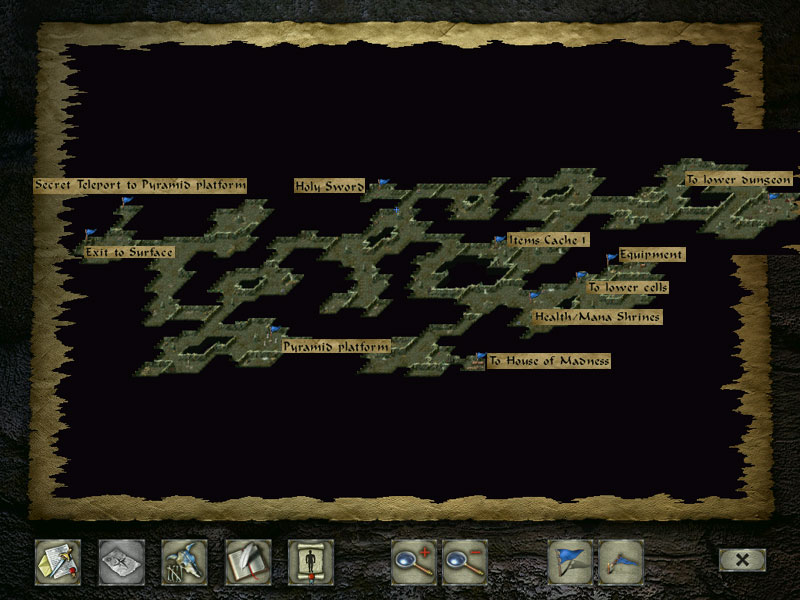800x600 pixels.
Task: Open the world map parchment icon
Action: 121,562
